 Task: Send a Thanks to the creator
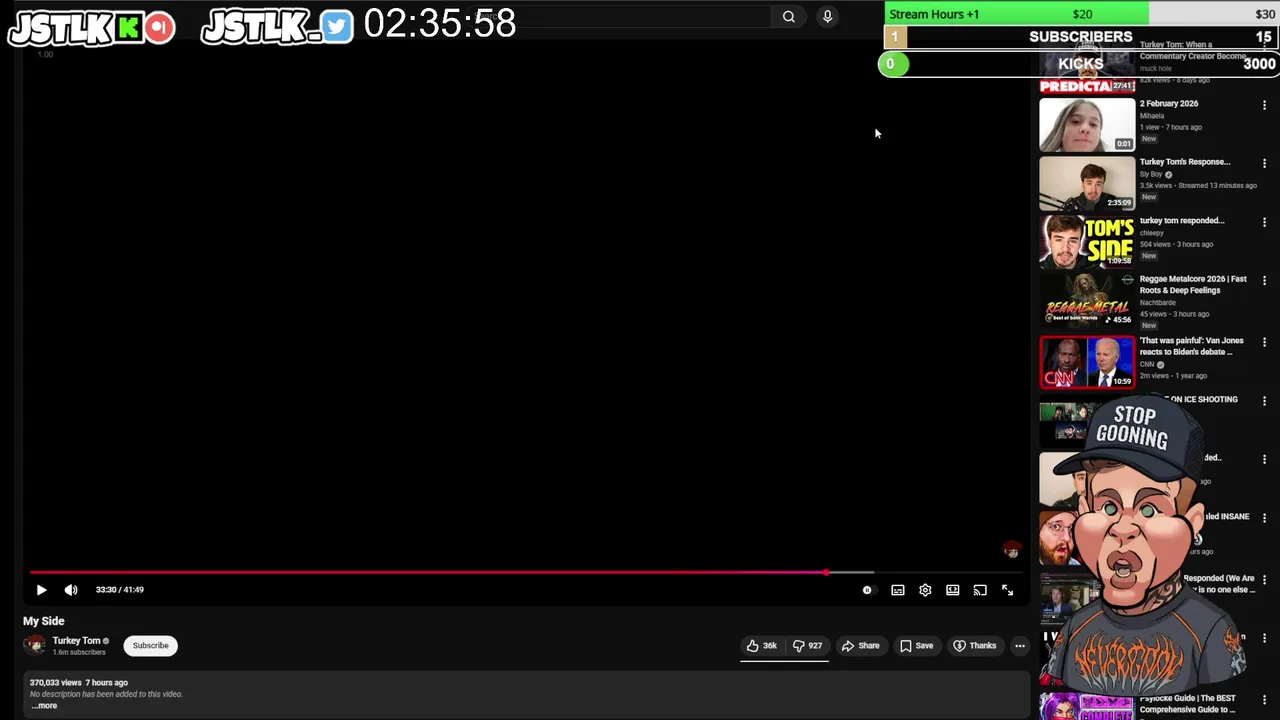pyautogui.click(x=975, y=646)
